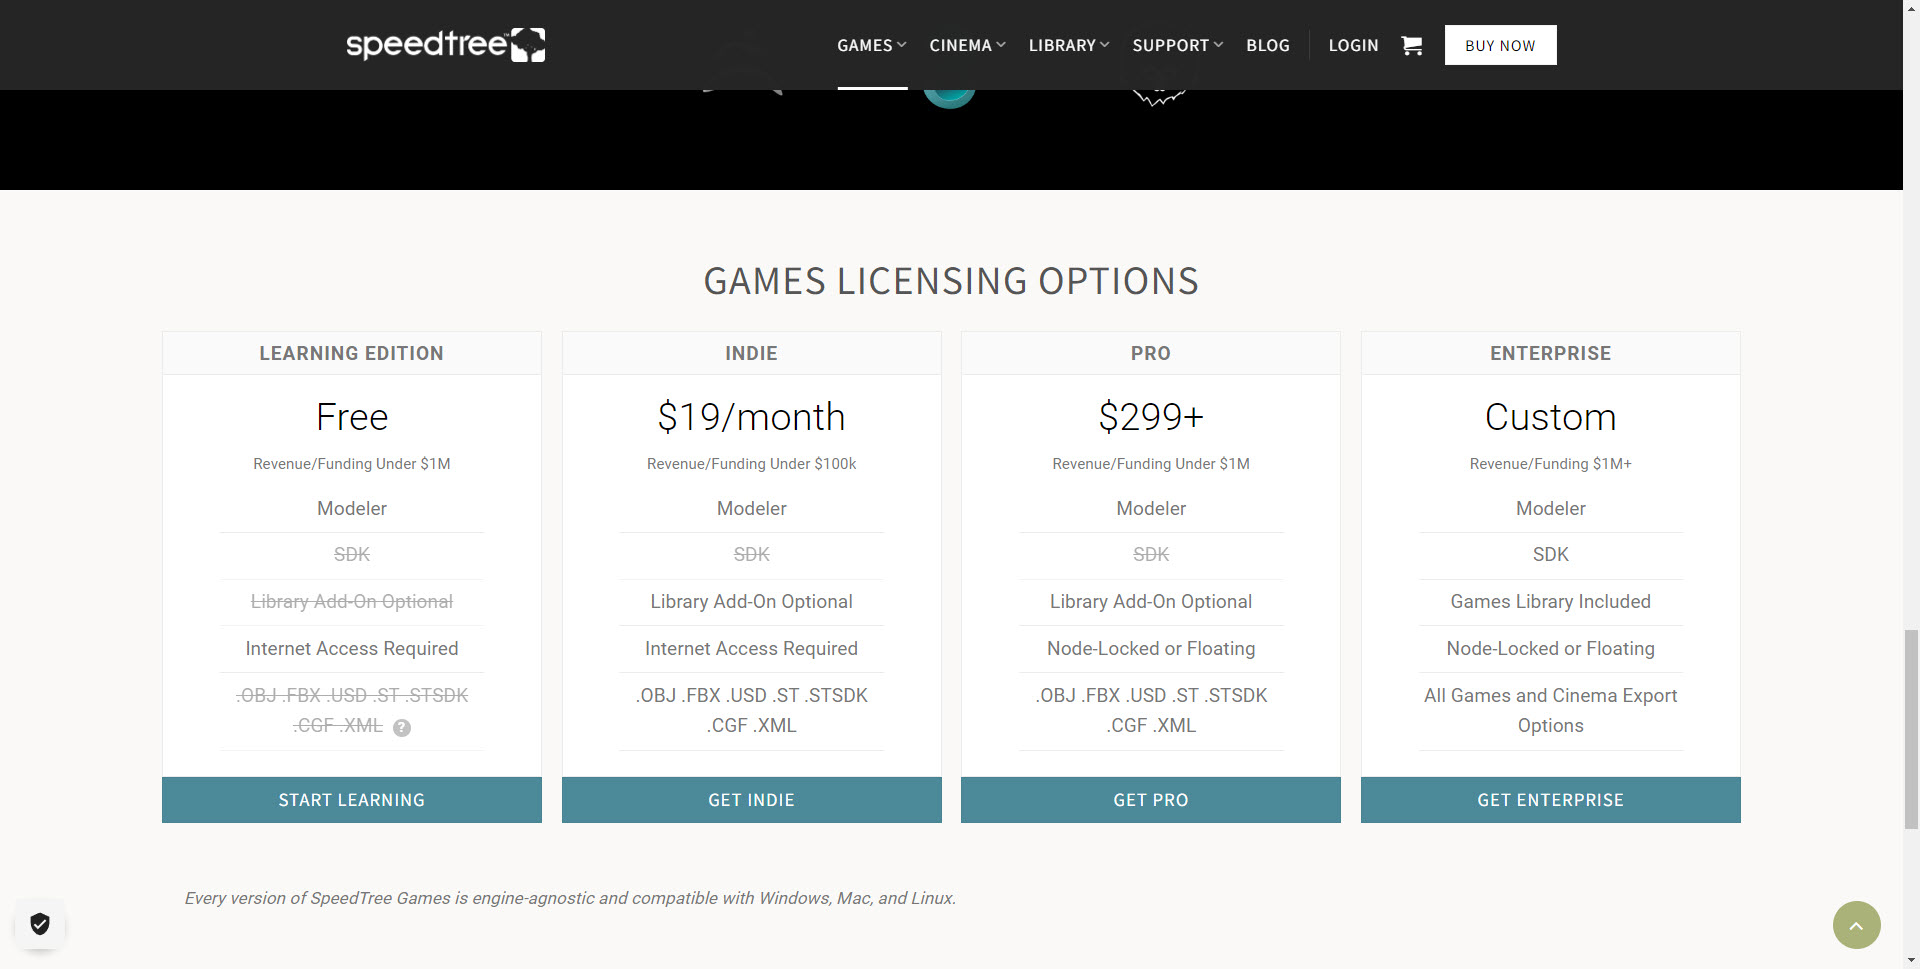Image resolution: width=1920 pixels, height=969 pixels.
Task: Go to the Blog page
Action: point(1268,45)
